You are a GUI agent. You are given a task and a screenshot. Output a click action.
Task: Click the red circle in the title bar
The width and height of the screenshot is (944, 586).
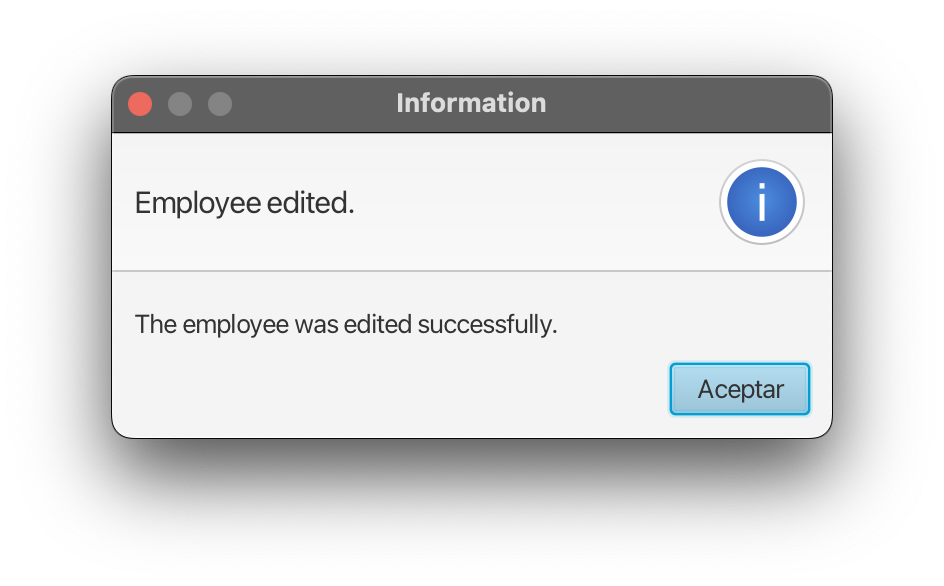(x=140, y=104)
